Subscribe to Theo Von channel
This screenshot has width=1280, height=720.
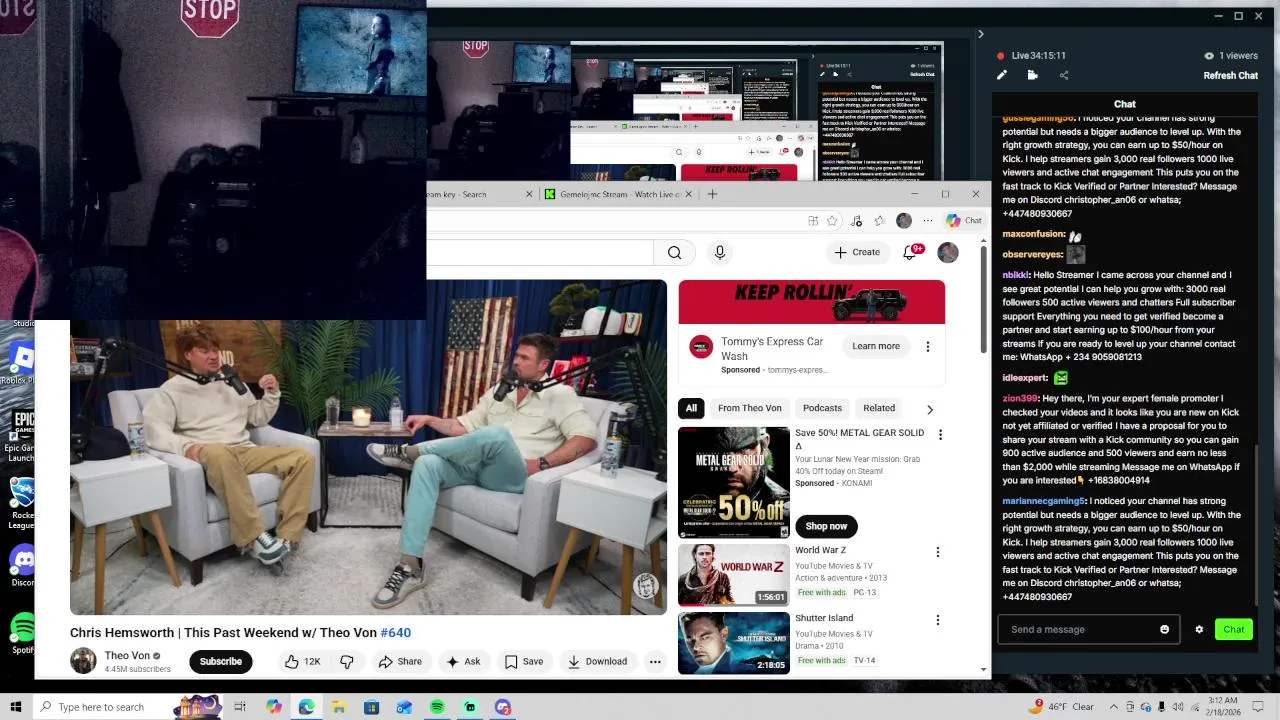(221, 661)
